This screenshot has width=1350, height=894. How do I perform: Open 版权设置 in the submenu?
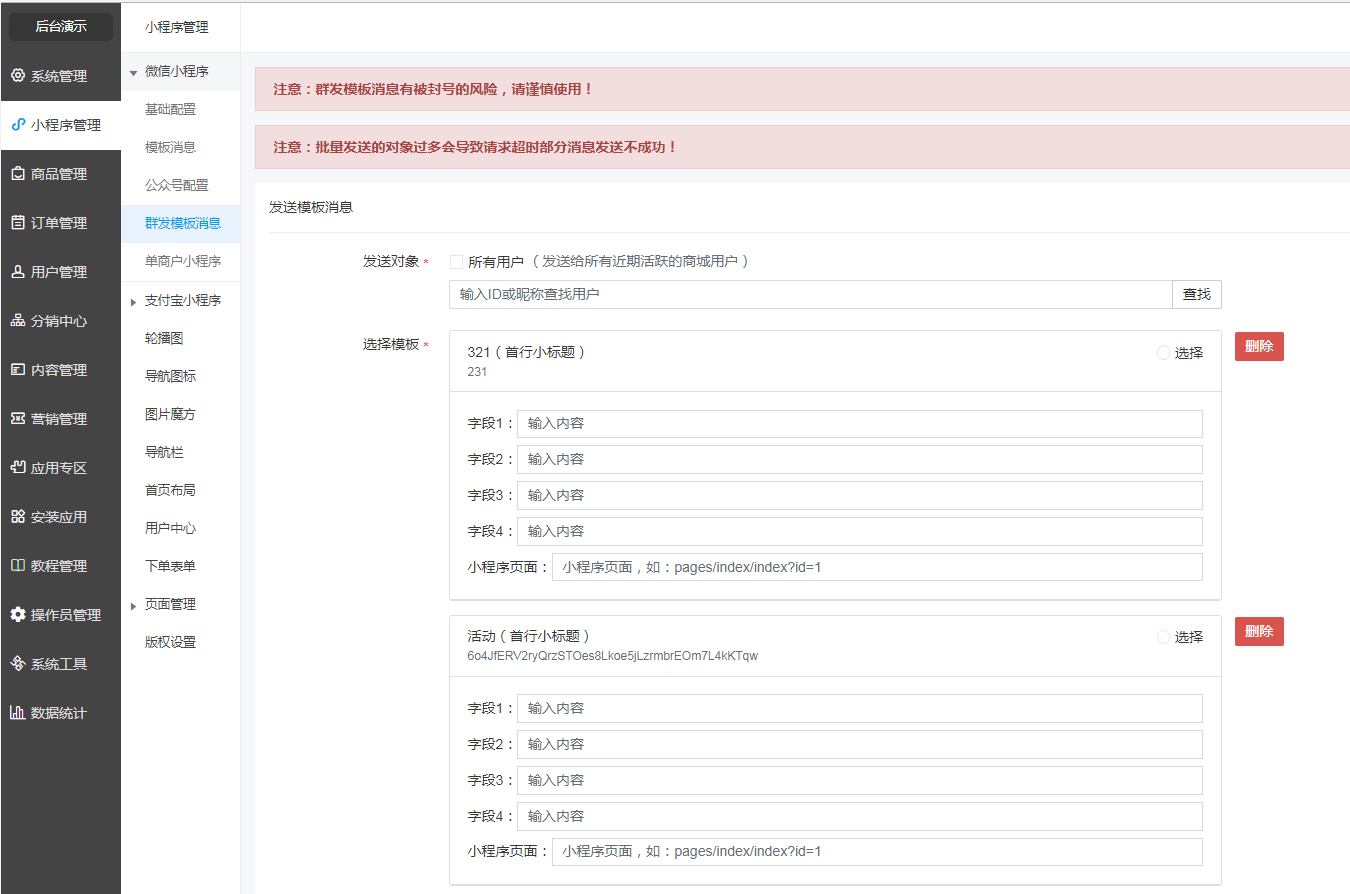point(171,642)
